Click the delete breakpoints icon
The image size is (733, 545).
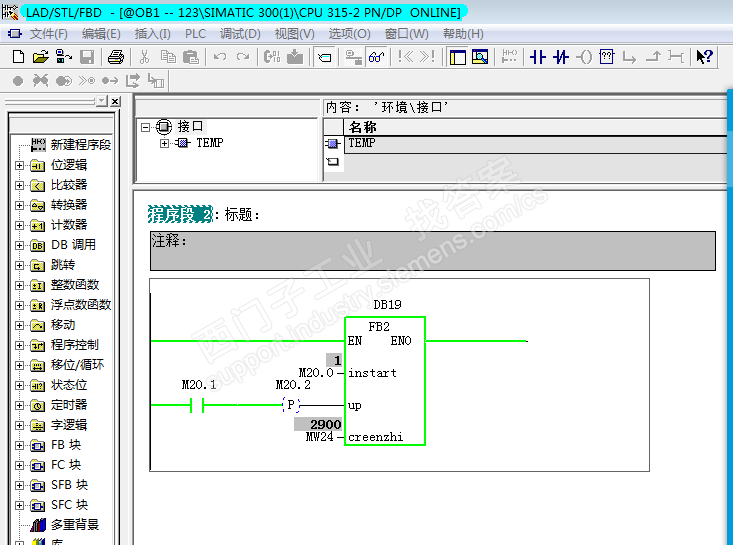(40, 81)
